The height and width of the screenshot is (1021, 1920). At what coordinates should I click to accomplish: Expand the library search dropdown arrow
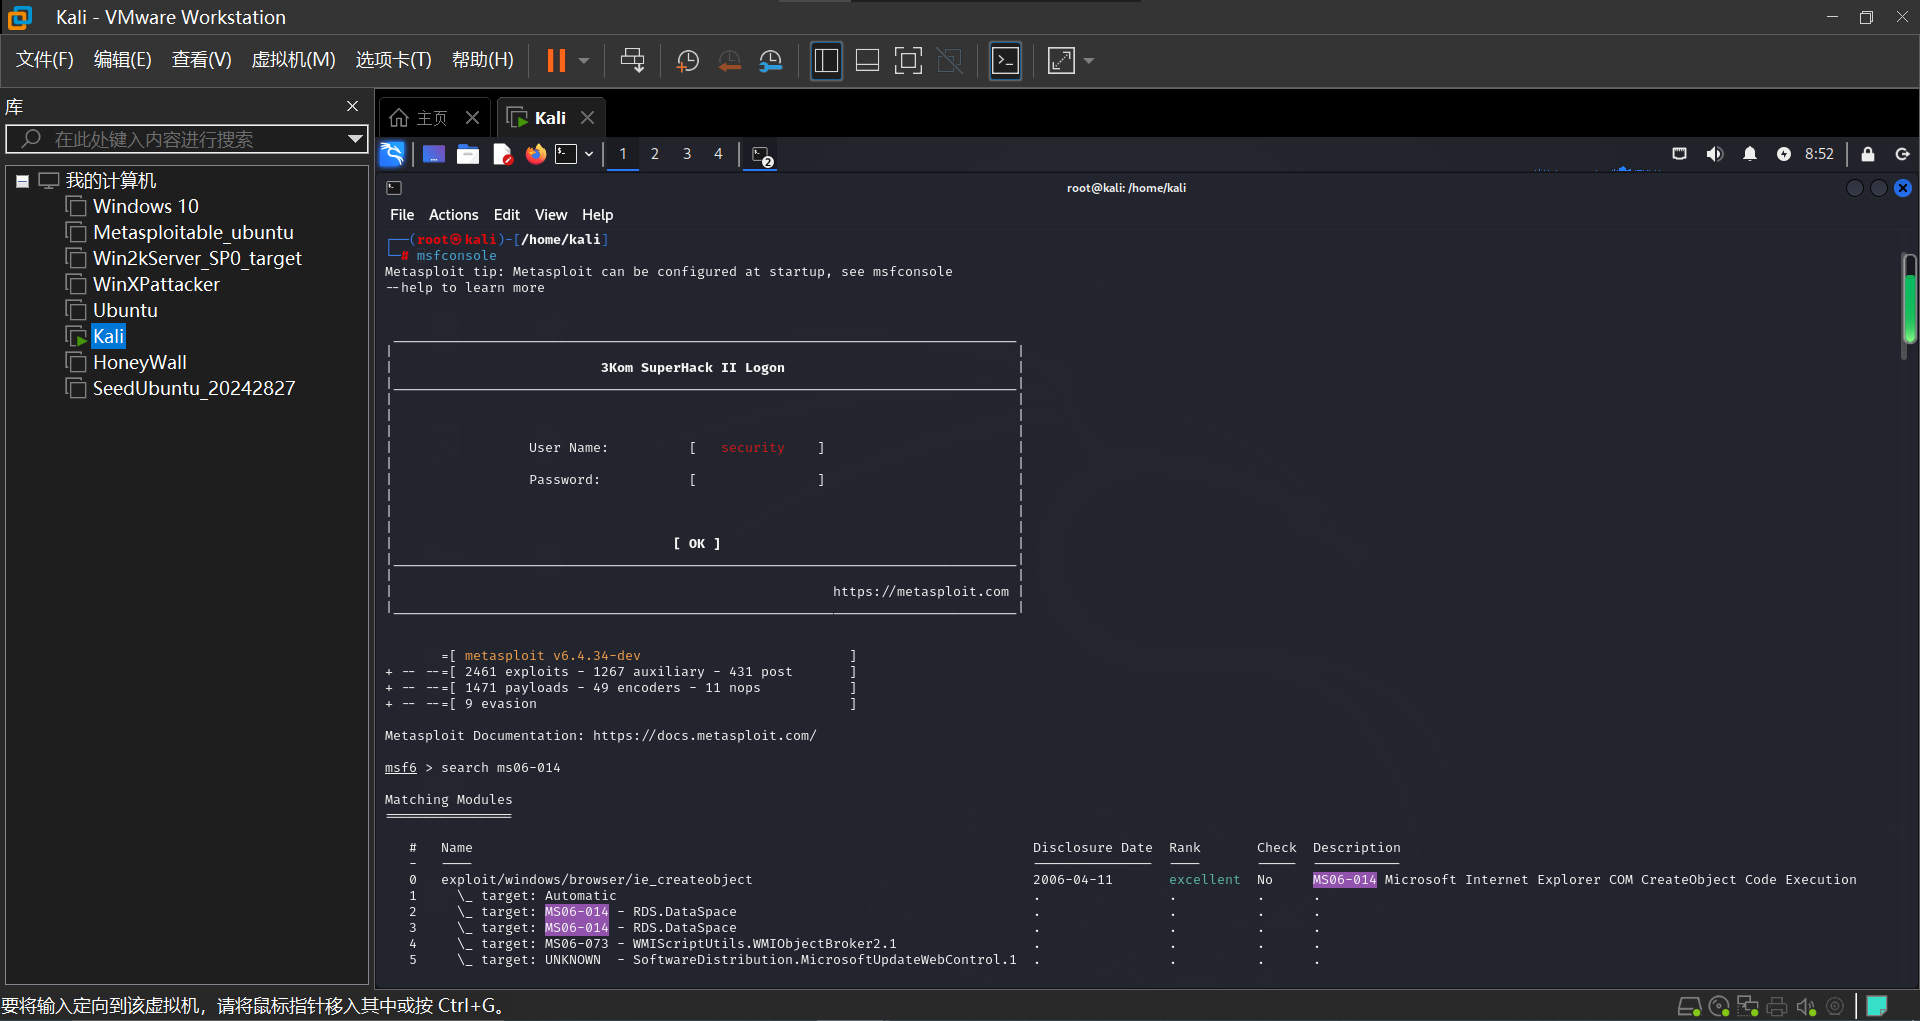point(354,139)
